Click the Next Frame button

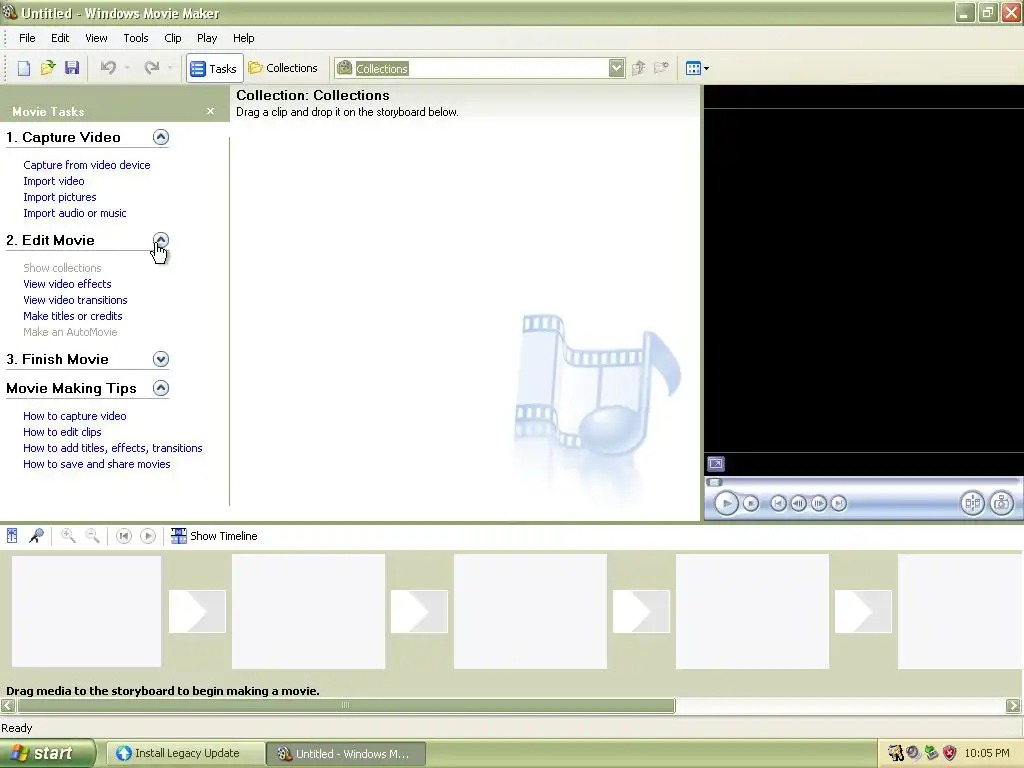(818, 504)
